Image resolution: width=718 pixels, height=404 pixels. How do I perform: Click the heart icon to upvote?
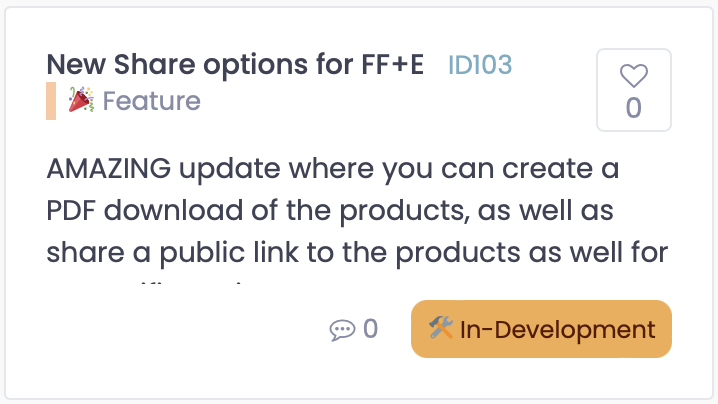tap(634, 76)
